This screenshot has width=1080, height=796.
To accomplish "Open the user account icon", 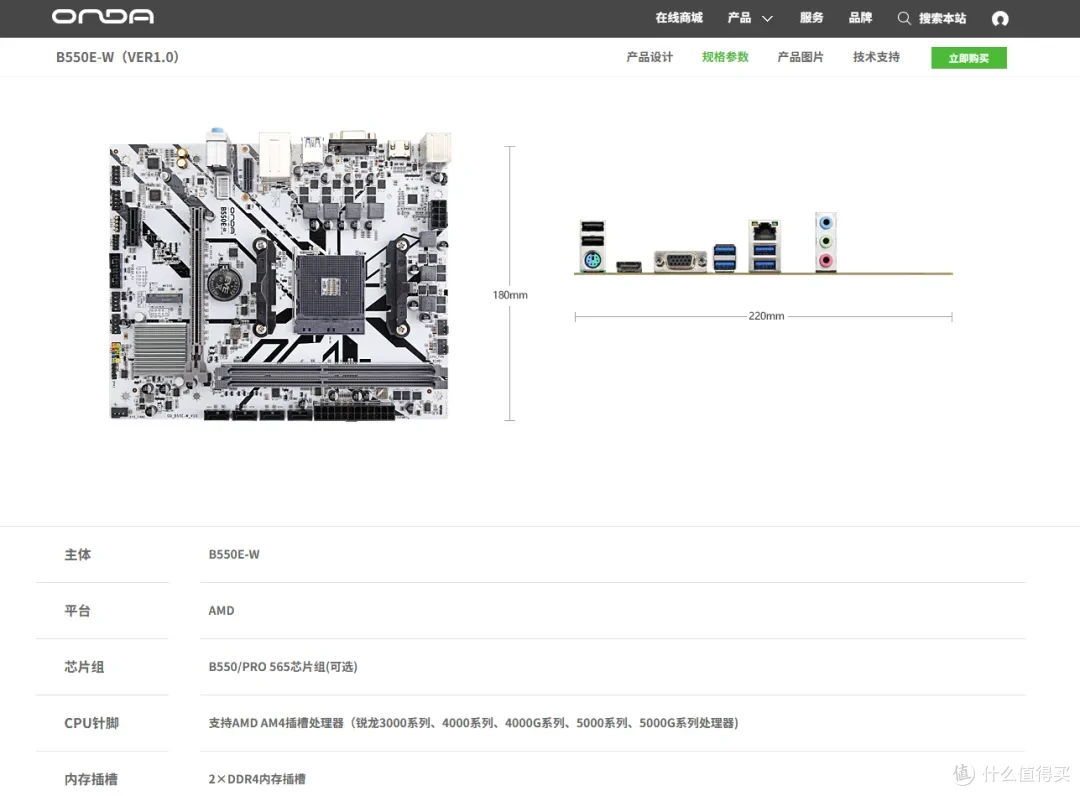I will click(x=1000, y=19).
